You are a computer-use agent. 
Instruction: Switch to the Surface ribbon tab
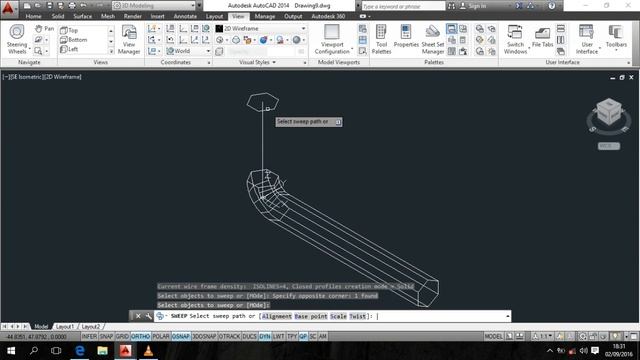[82, 16]
